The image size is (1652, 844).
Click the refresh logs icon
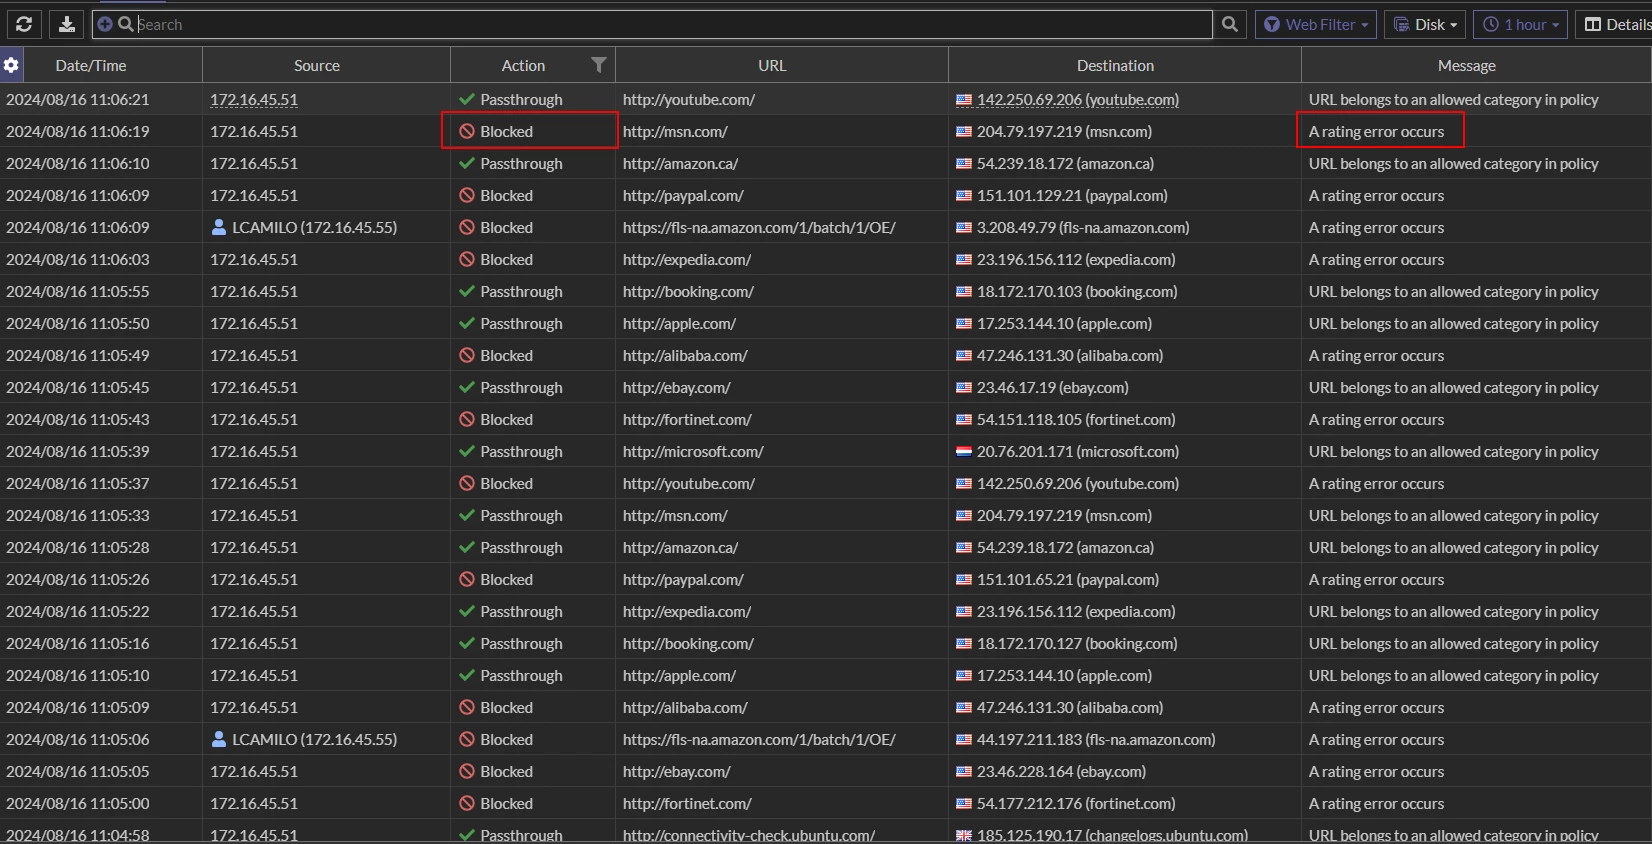pyautogui.click(x=24, y=24)
